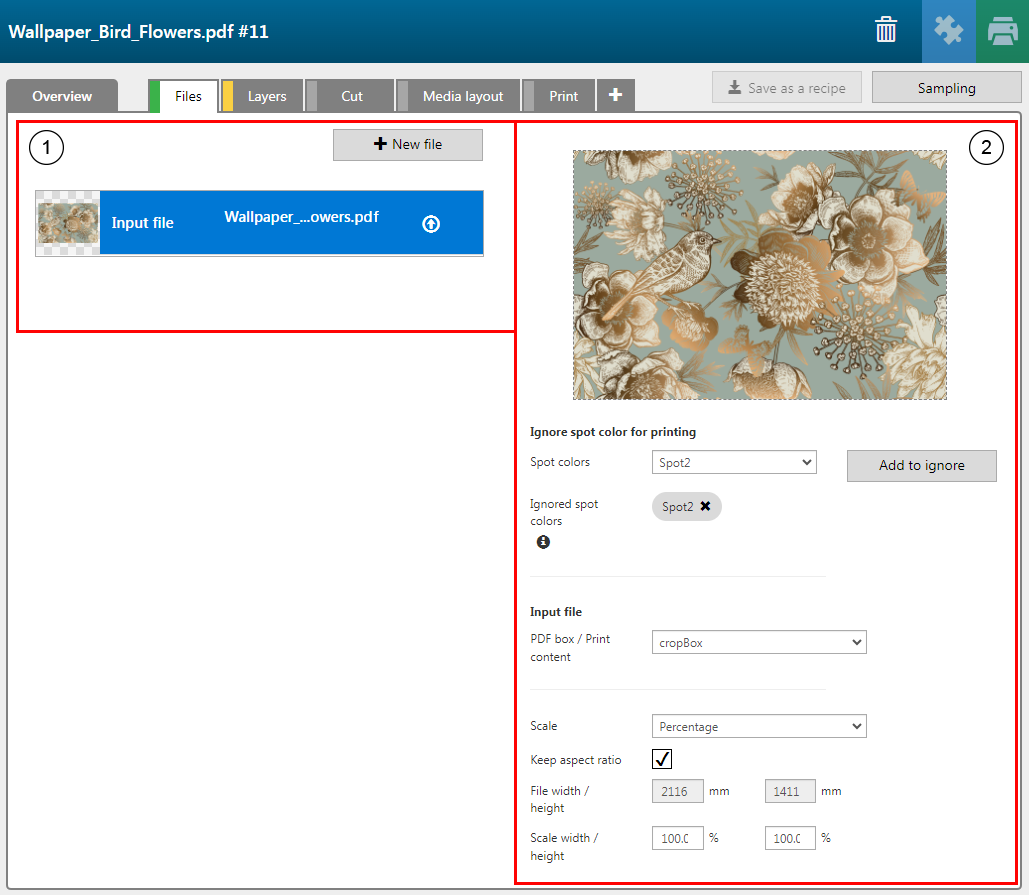Go to the Overview tab
Viewport: 1029px width, 895px height.
pos(62,96)
